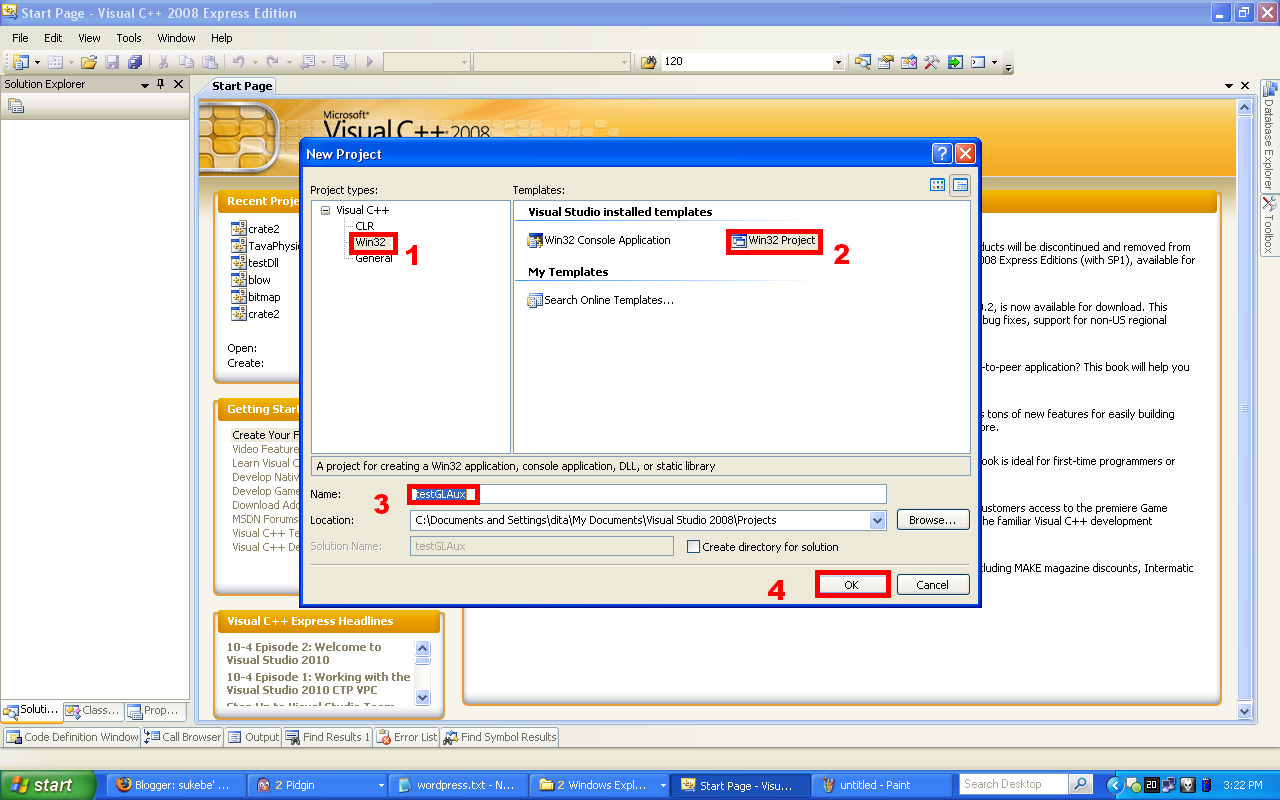Click the Toolbox hammer-wrench toolbar icon
The image size is (1280, 800).
[932, 62]
